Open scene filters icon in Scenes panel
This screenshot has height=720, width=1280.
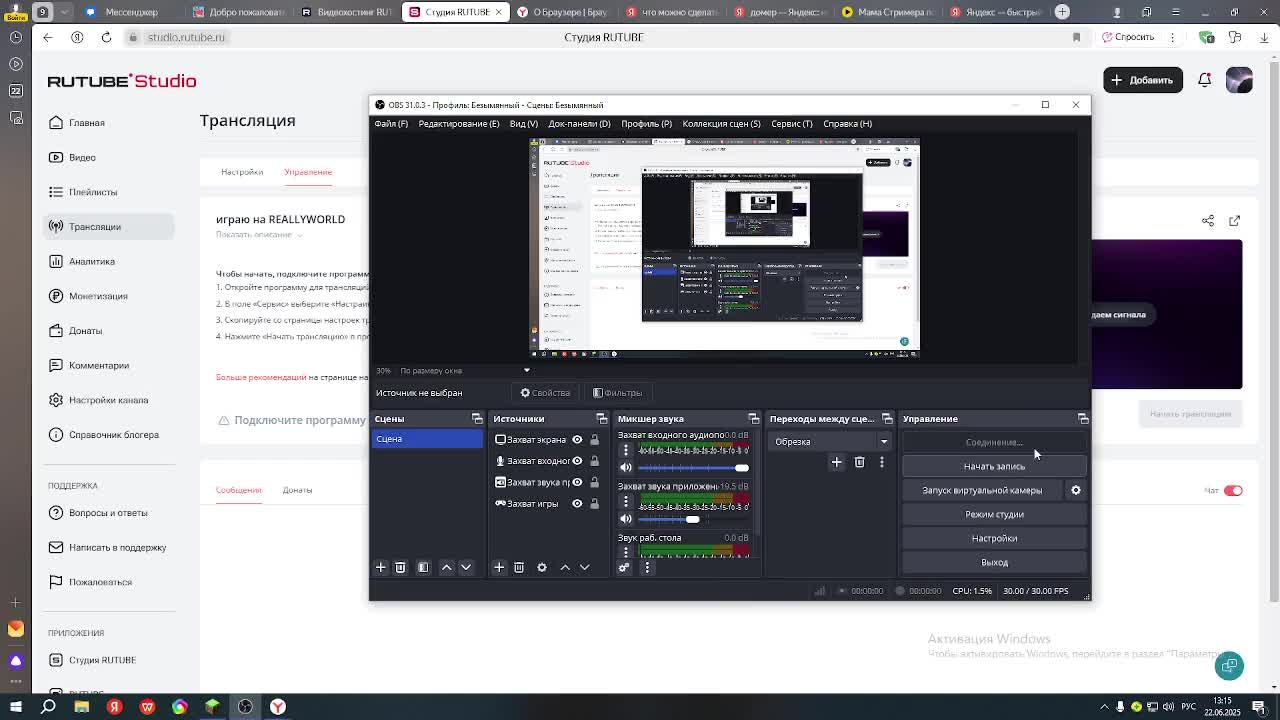click(x=423, y=567)
